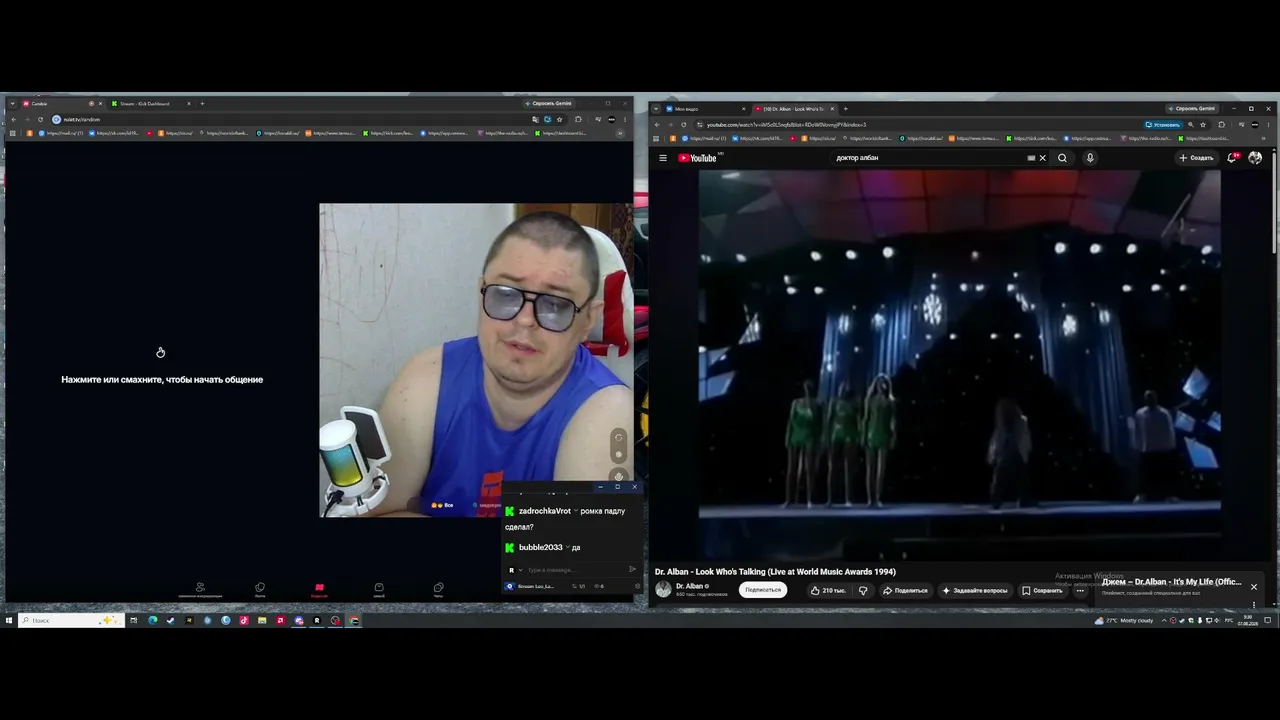Click the Ask questions button under video
The width and height of the screenshot is (1280, 720).
[975, 590]
